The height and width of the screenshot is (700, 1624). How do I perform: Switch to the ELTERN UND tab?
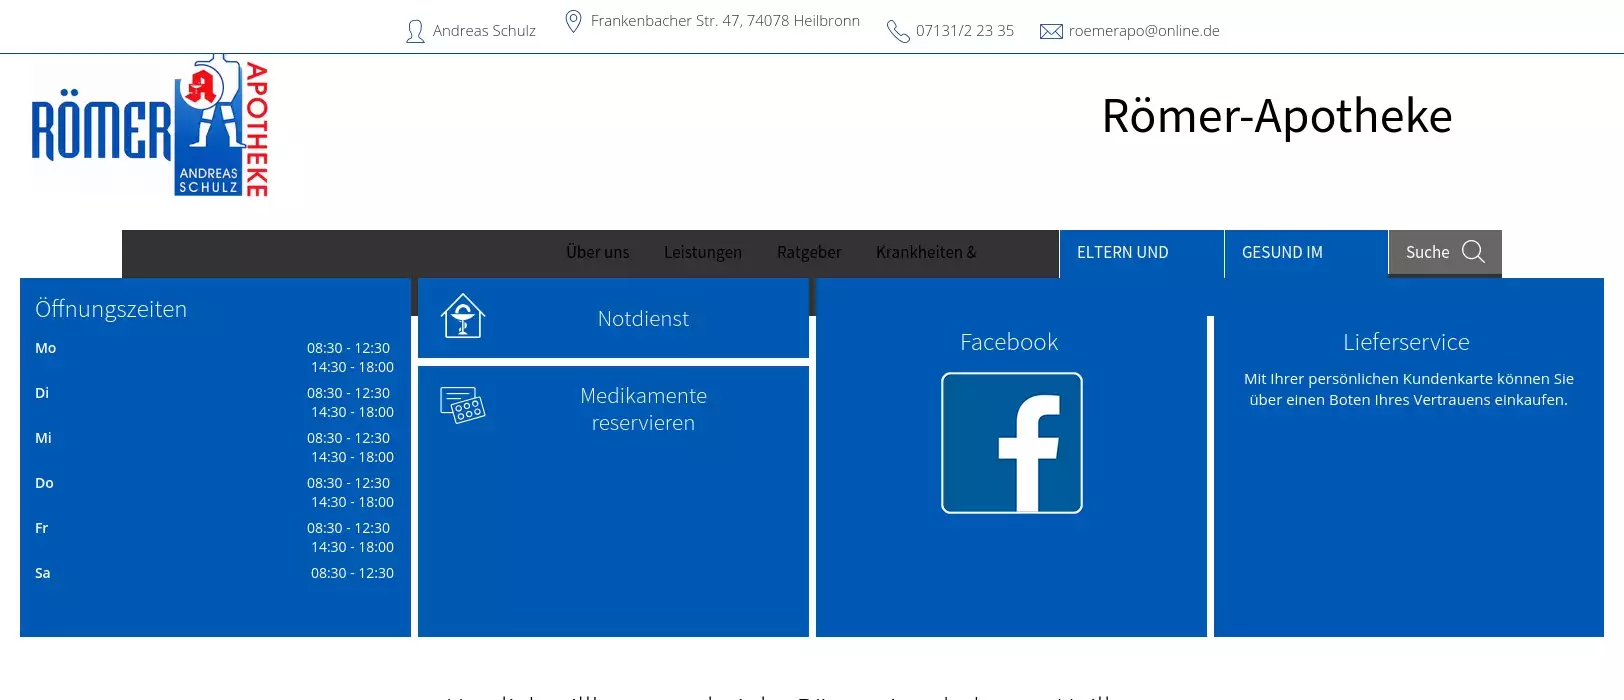click(x=1122, y=253)
